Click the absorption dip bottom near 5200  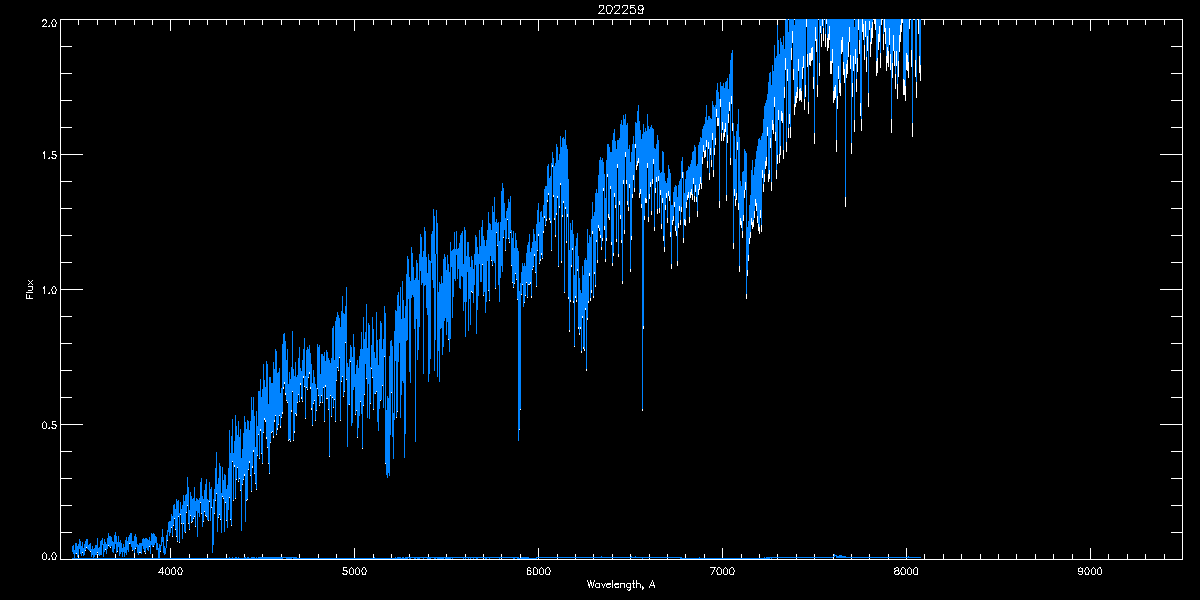pyautogui.click(x=387, y=473)
